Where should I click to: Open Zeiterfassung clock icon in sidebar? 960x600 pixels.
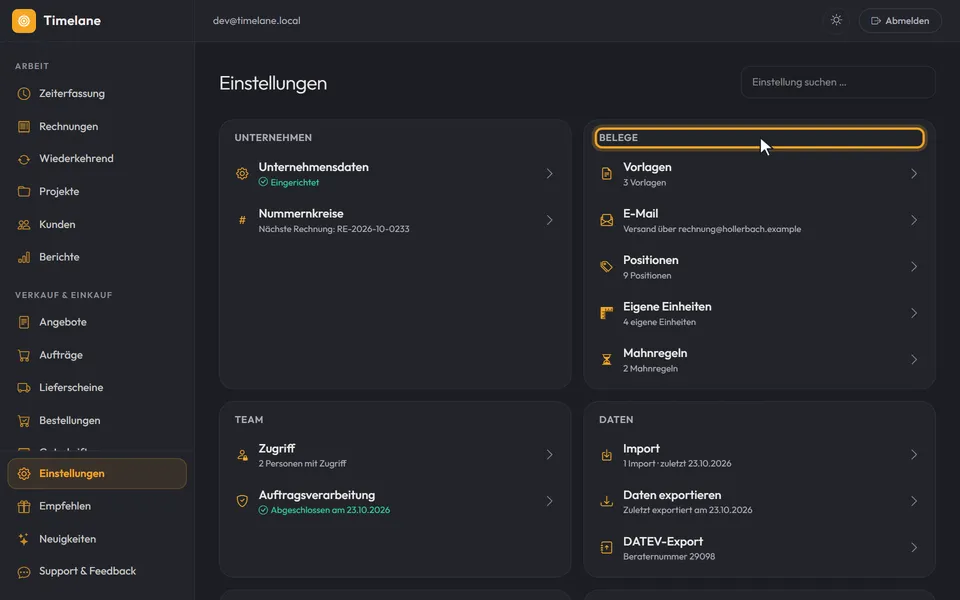(24, 94)
